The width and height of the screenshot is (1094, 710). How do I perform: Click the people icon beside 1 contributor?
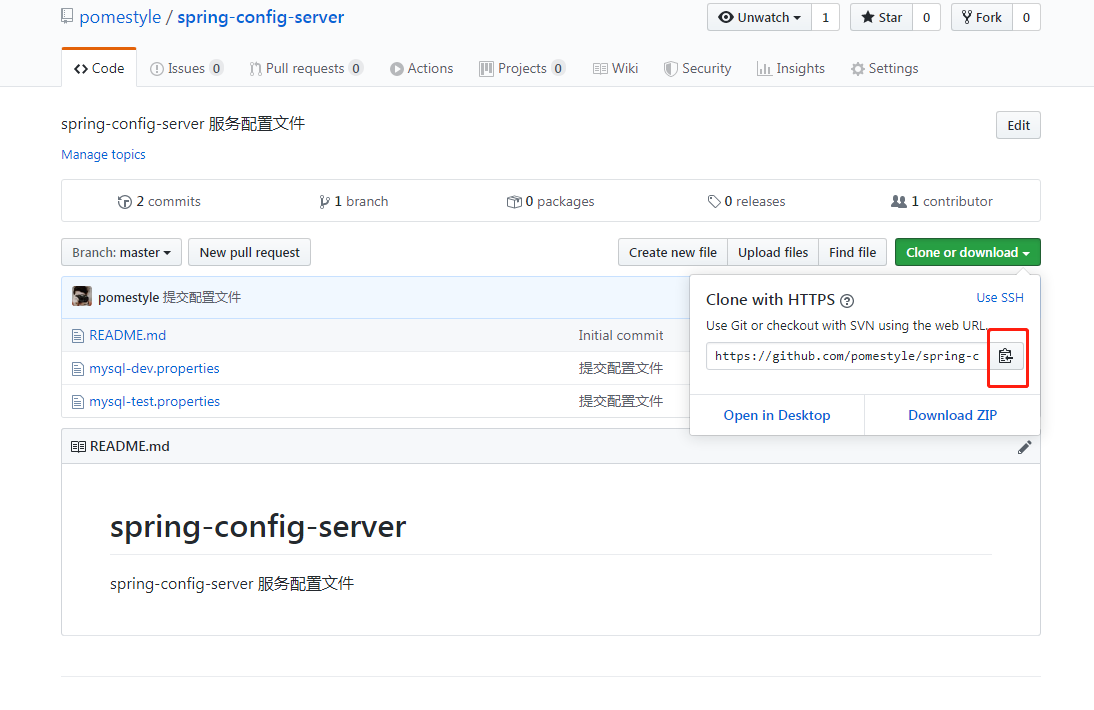point(899,202)
